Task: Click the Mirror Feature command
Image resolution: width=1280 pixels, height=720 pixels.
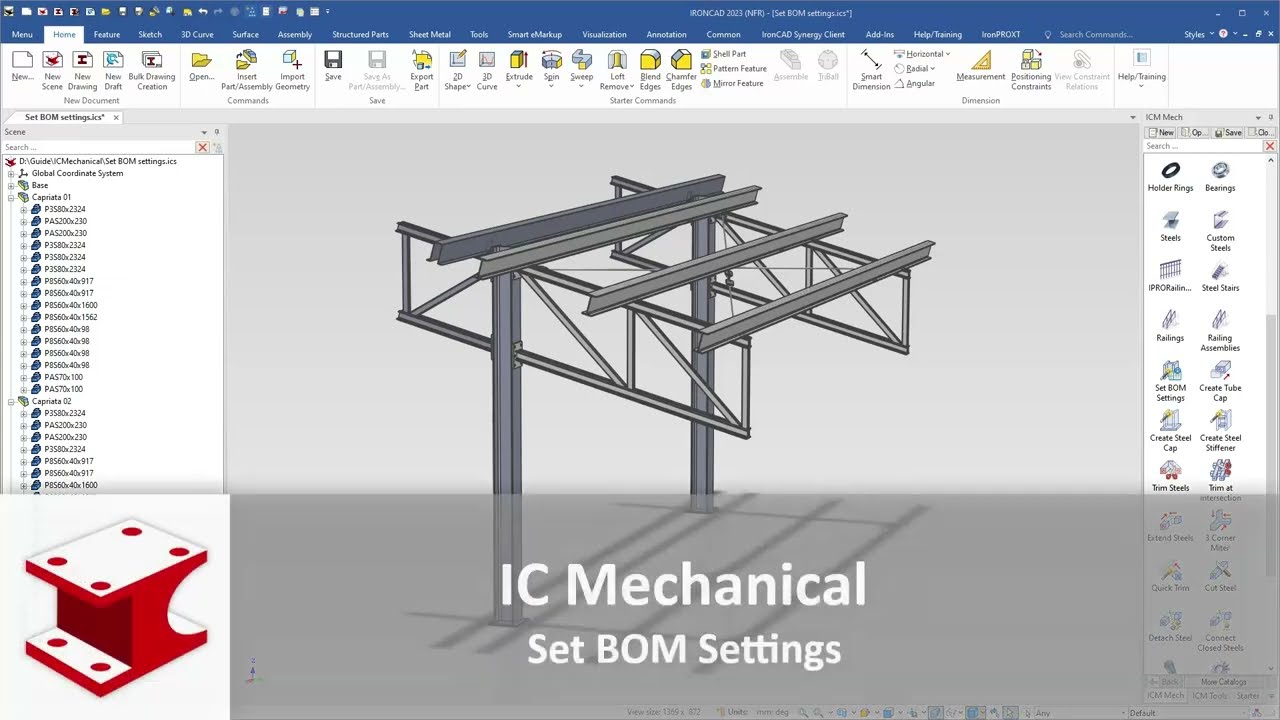Action: [732, 83]
